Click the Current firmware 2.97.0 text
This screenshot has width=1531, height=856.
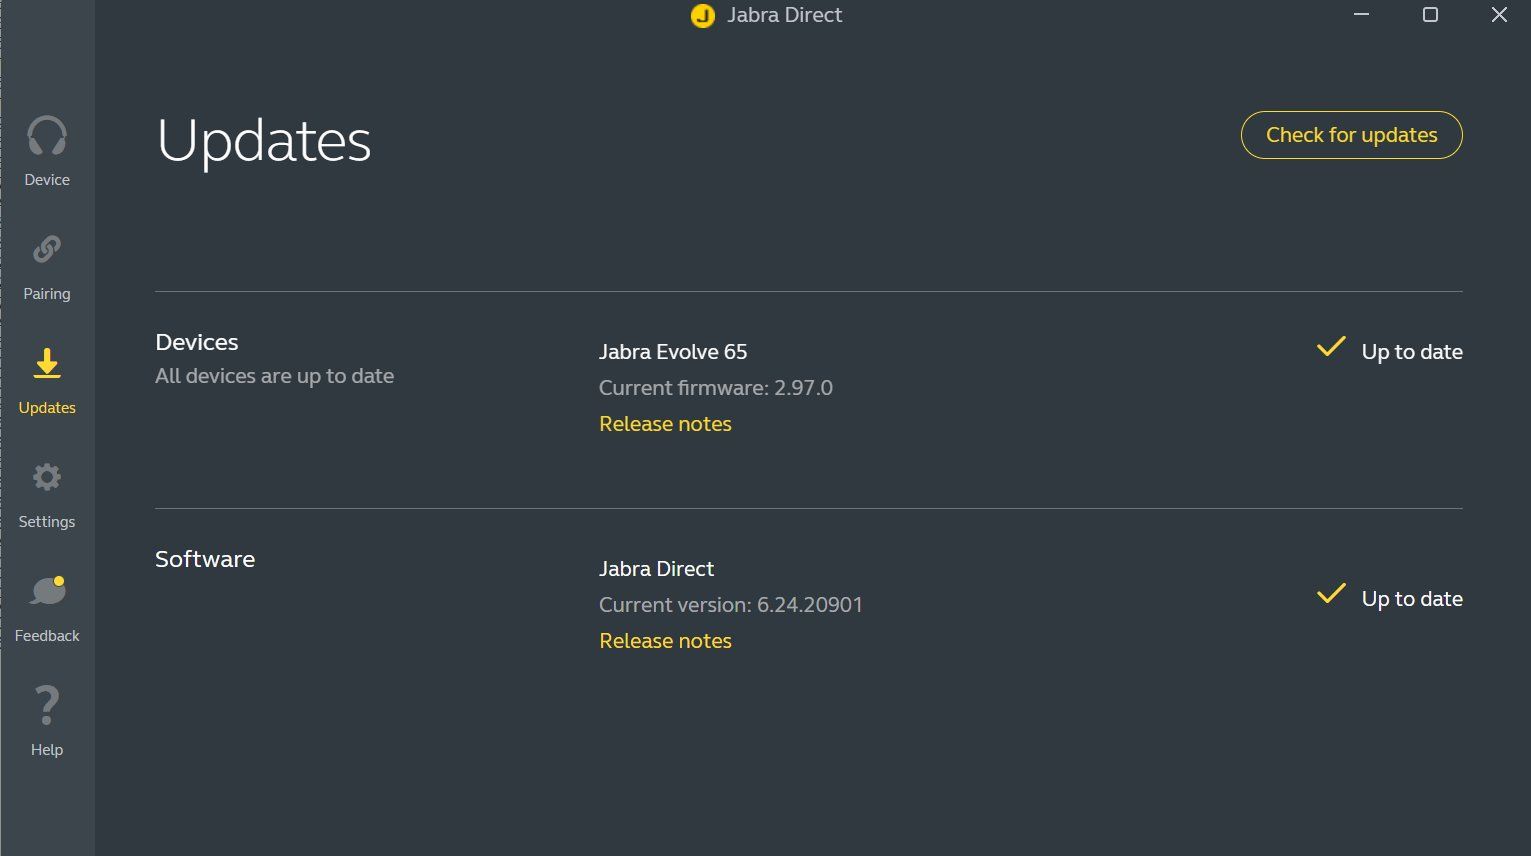coord(715,388)
